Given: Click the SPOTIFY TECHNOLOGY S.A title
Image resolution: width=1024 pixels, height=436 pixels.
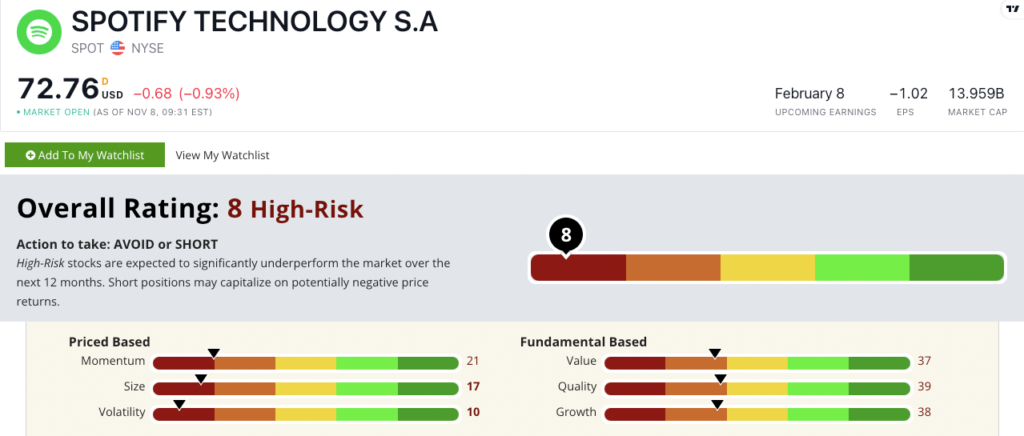Looking at the screenshot, I should 255,22.
